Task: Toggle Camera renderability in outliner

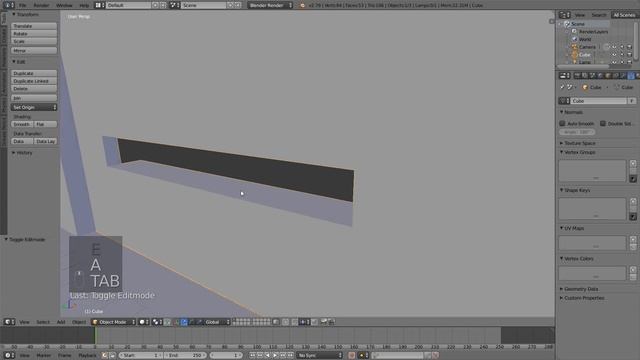Action: 629,47
